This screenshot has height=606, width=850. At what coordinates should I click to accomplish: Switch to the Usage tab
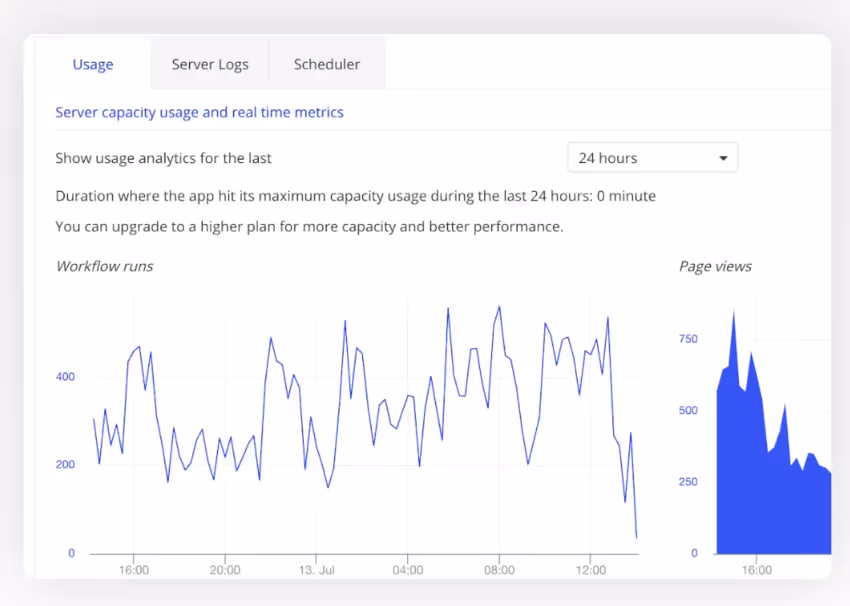pos(93,64)
